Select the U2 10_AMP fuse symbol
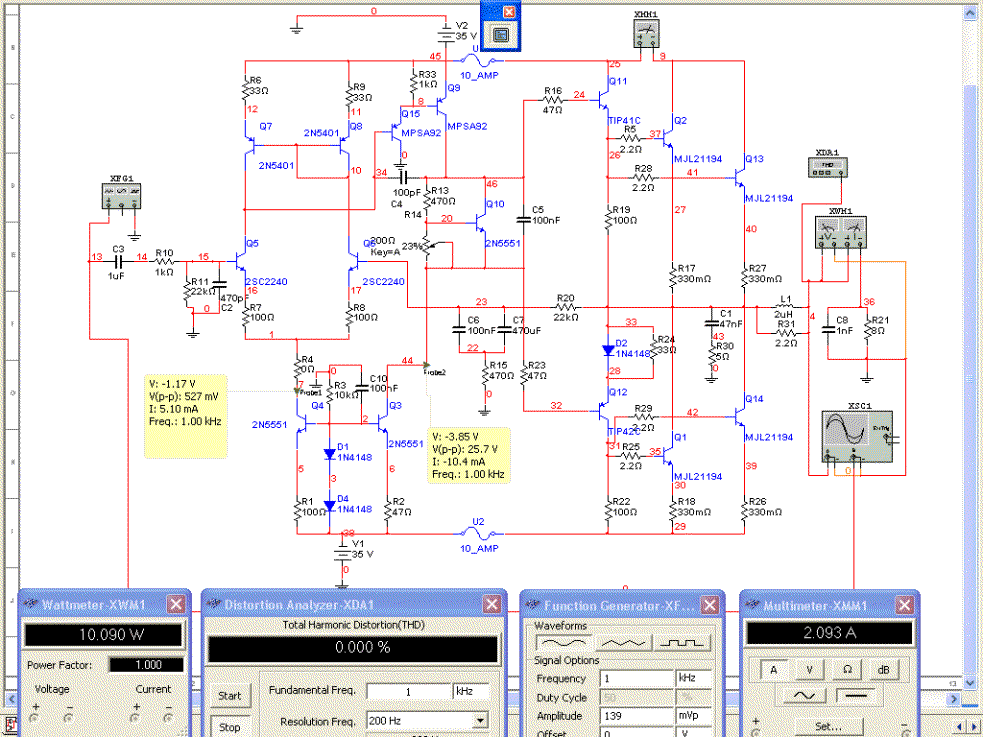This screenshot has height=737, width=983. tap(478, 534)
